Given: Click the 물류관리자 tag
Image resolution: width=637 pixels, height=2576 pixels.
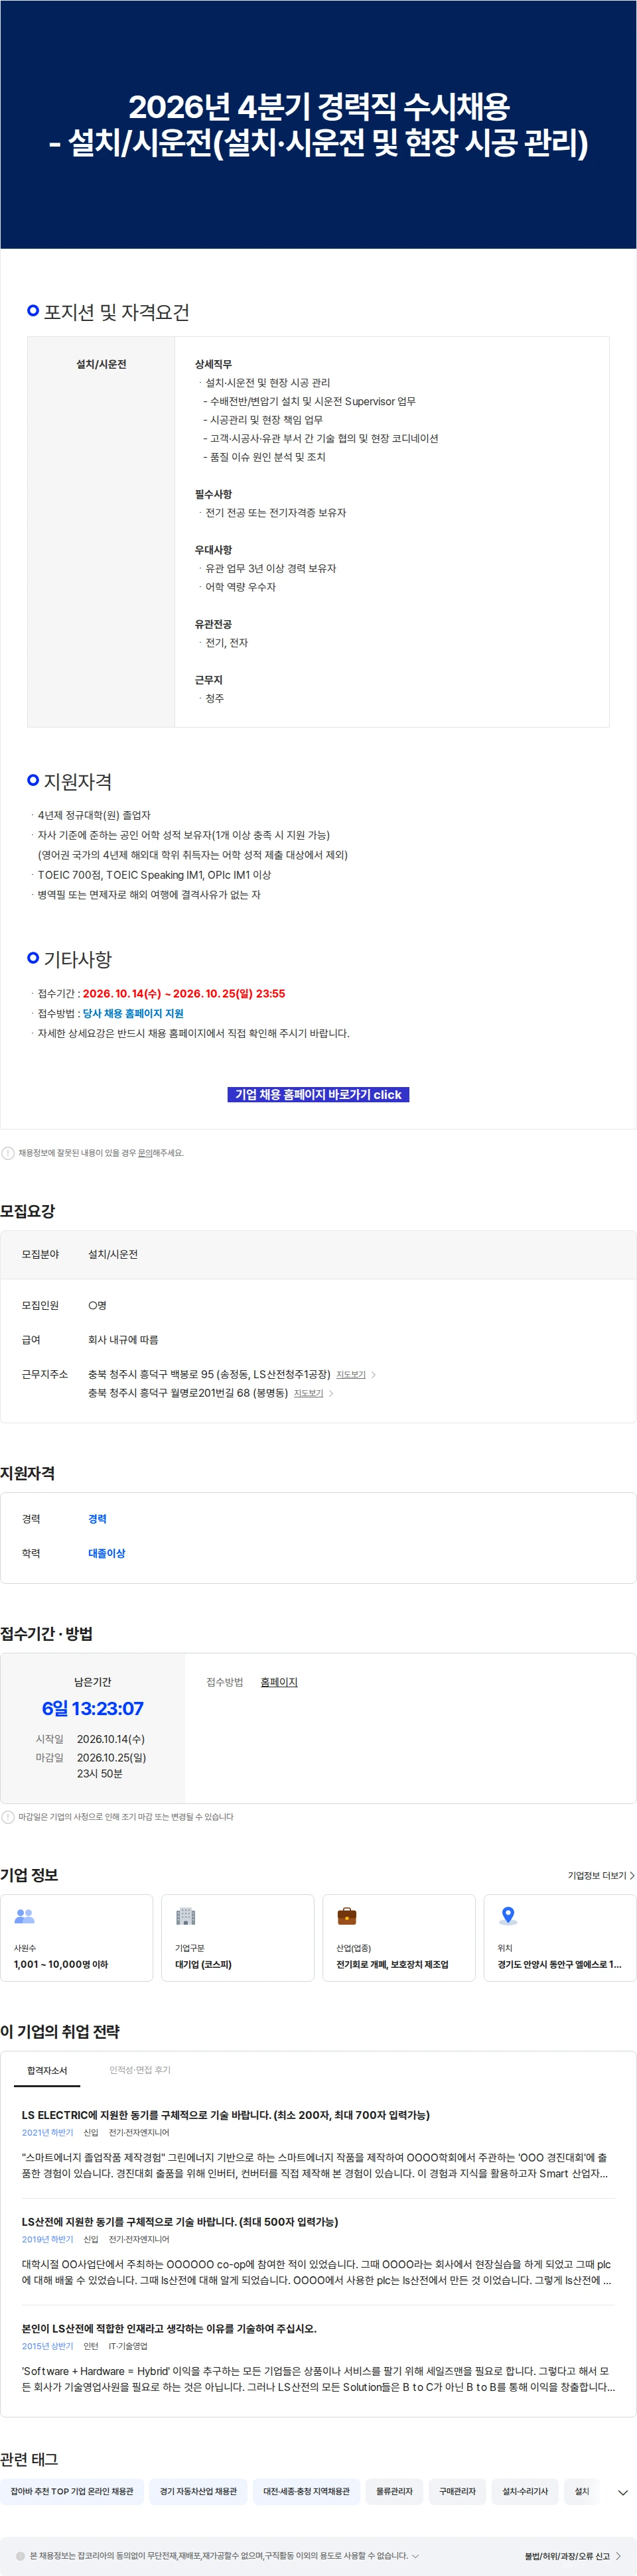Looking at the screenshot, I should pyautogui.click(x=394, y=2491).
